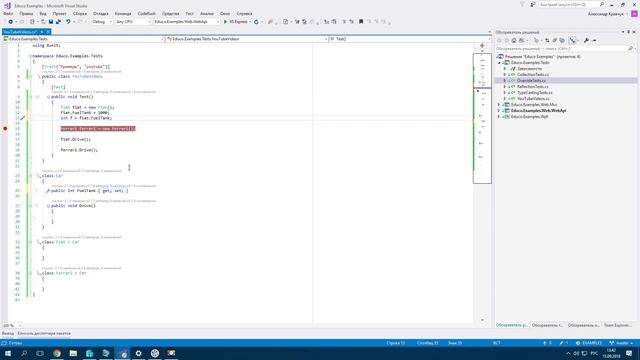Collapse the class Car code region
Screen dimensions: 640x360
click(30, 176)
